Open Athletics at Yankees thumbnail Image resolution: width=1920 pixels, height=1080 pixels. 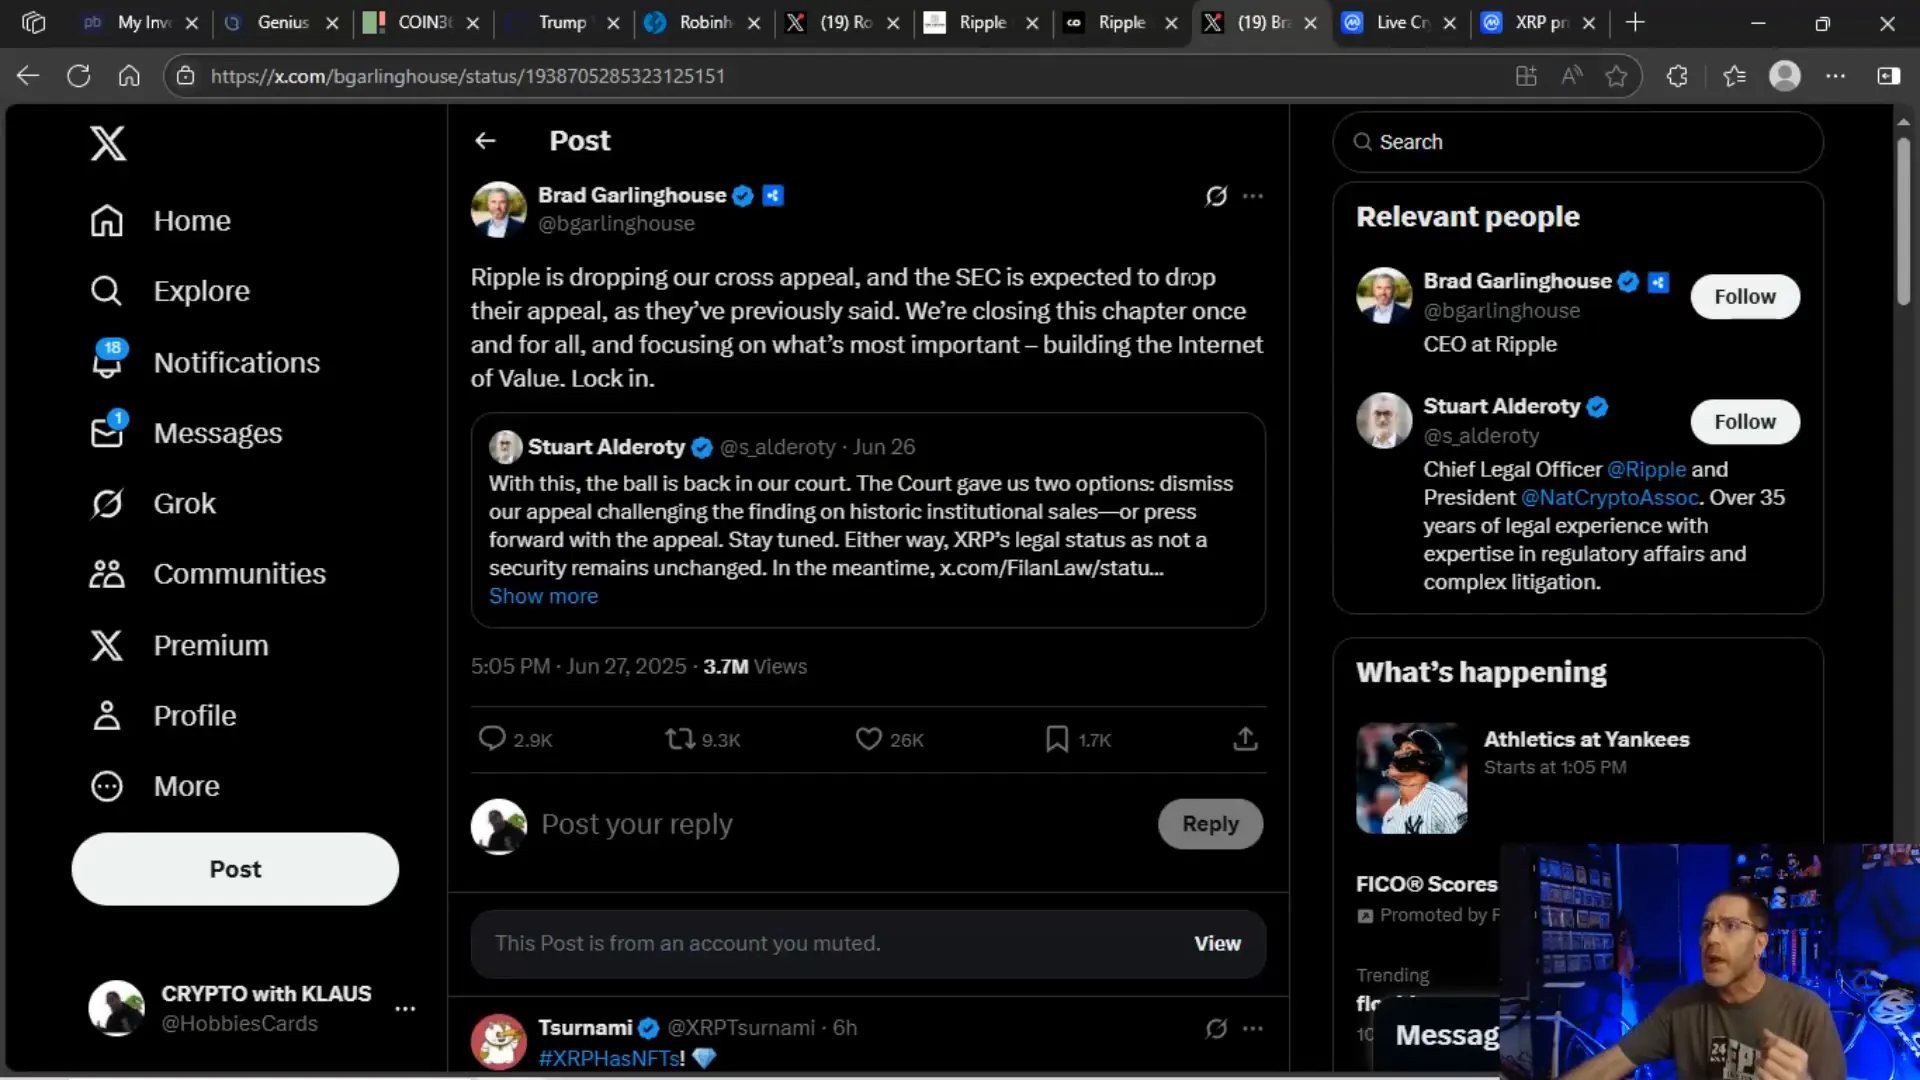tap(1411, 778)
